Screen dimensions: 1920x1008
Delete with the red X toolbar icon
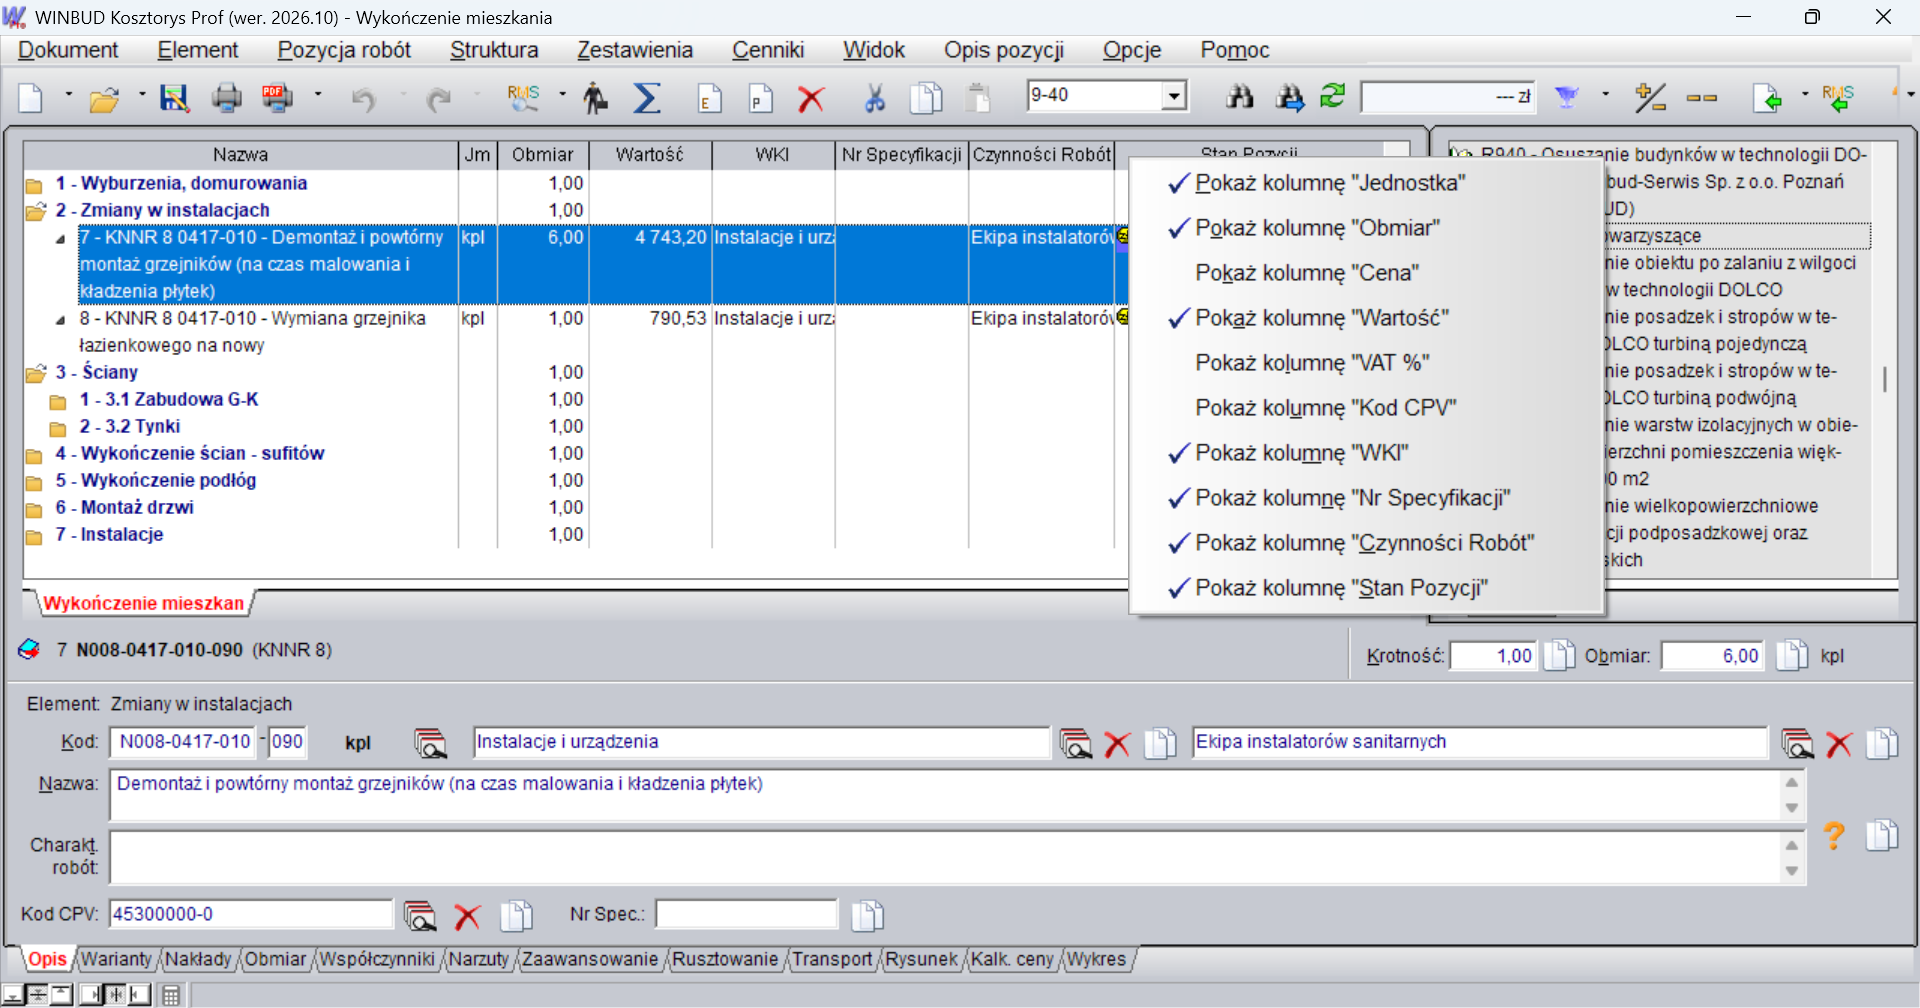click(811, 98)
